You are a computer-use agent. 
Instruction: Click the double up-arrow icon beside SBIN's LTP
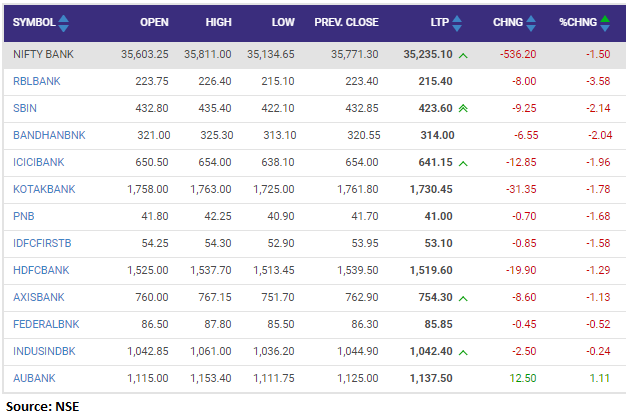tap(462, 109)
